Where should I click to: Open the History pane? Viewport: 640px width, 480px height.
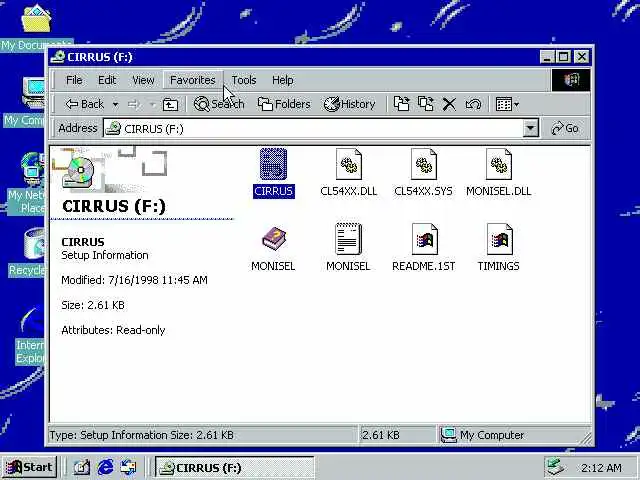[x=349, y=104]
